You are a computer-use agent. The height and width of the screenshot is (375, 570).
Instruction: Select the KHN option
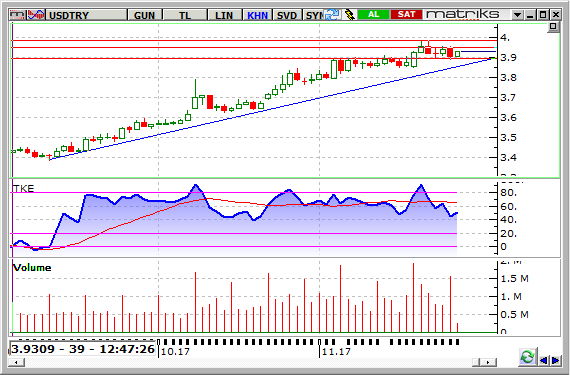tap(257, 15)
